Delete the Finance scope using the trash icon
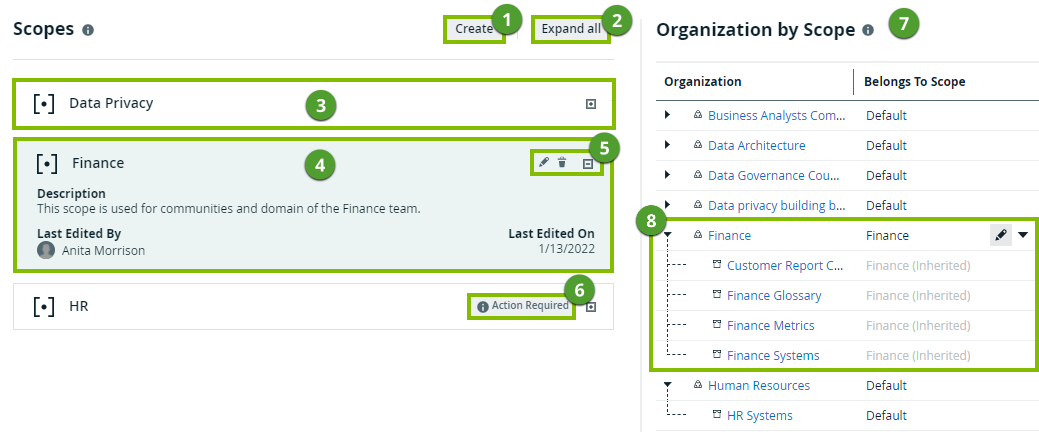This screenshot has width=1039, height=432. (x=562, y=162)
